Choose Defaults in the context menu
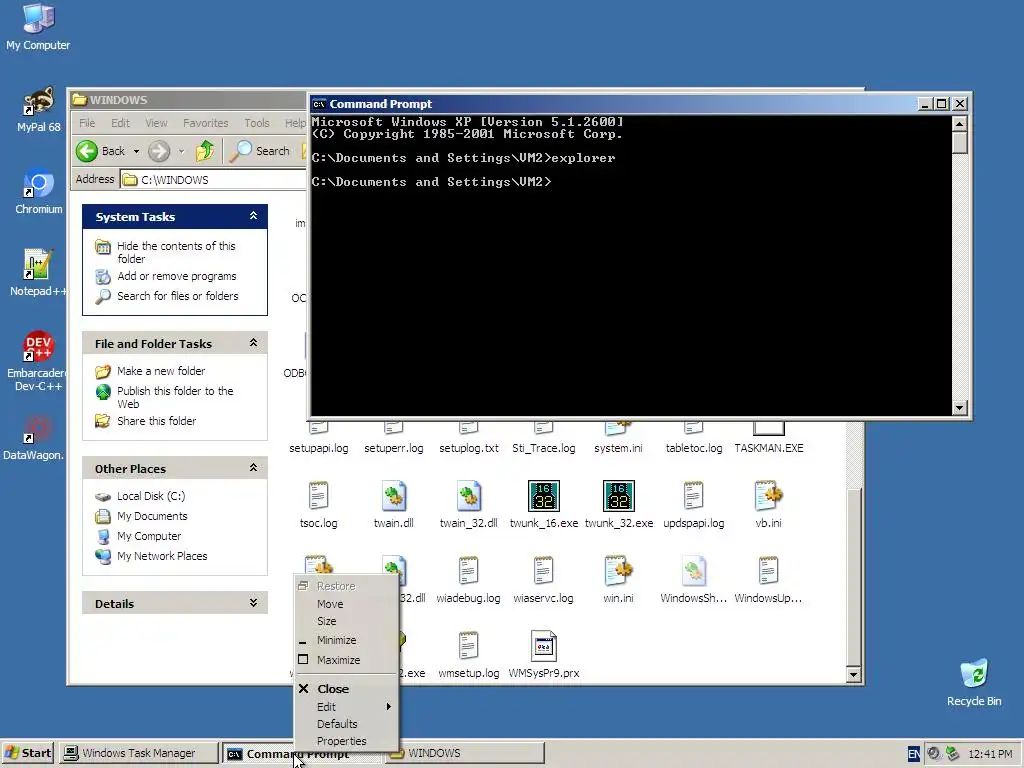The image size is (1024, 768). [x=346, y=724]
